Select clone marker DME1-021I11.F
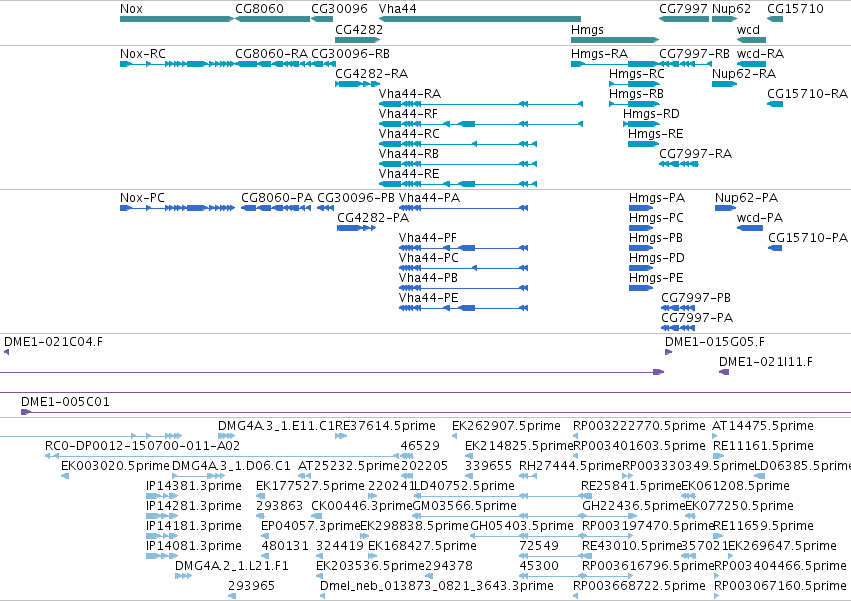This screenshot has width=851, height=601. (x=724, y=372)
